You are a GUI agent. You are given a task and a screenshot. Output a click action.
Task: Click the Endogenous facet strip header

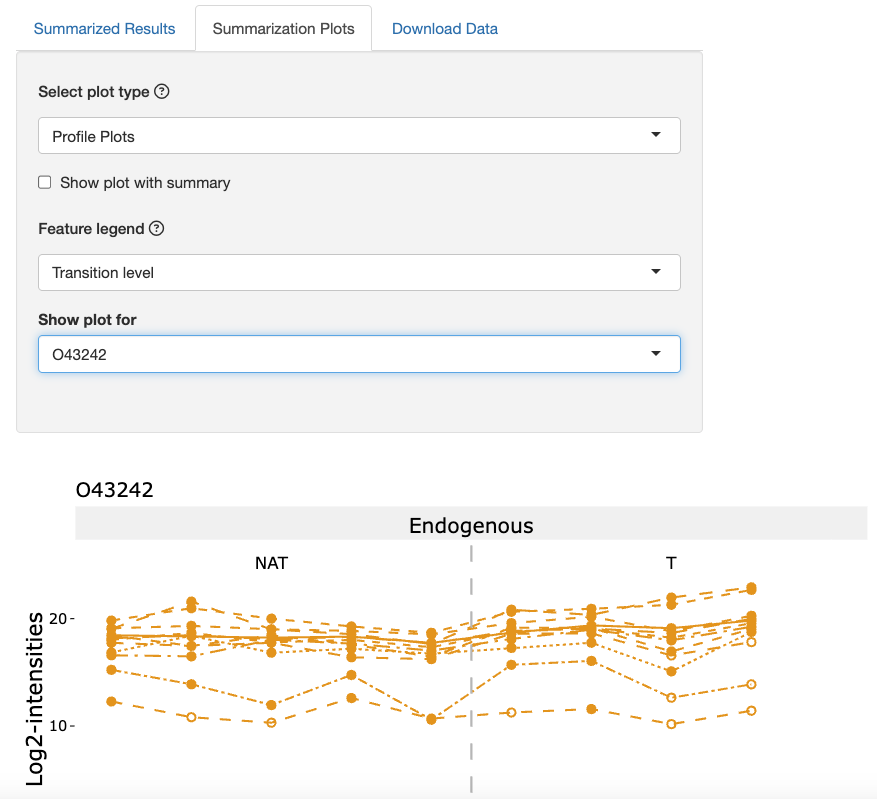pos(471,525)
